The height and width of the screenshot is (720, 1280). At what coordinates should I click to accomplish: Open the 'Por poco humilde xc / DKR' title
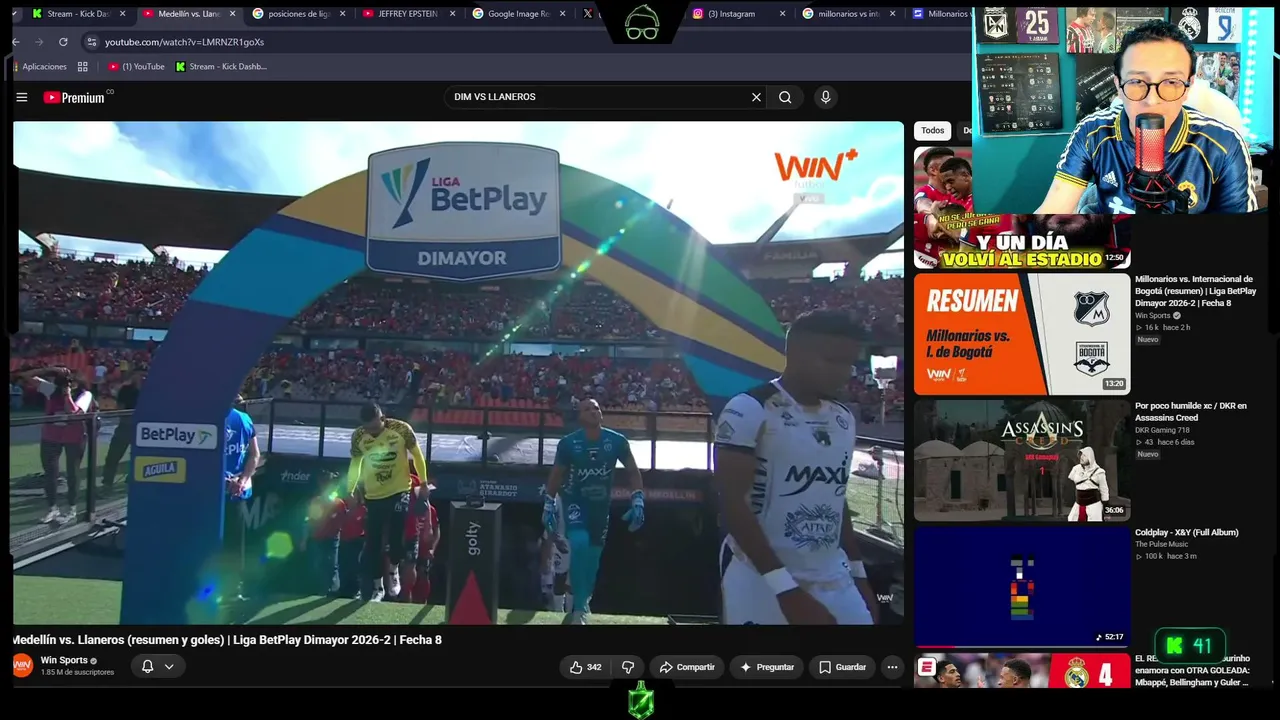[x=1191, y=412]
